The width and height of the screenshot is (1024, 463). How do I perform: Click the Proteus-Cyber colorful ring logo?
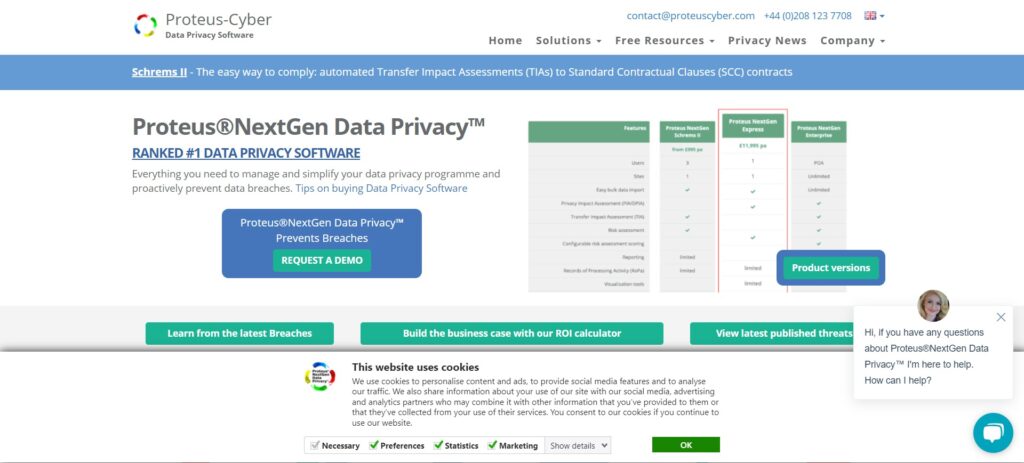(145, 25)
